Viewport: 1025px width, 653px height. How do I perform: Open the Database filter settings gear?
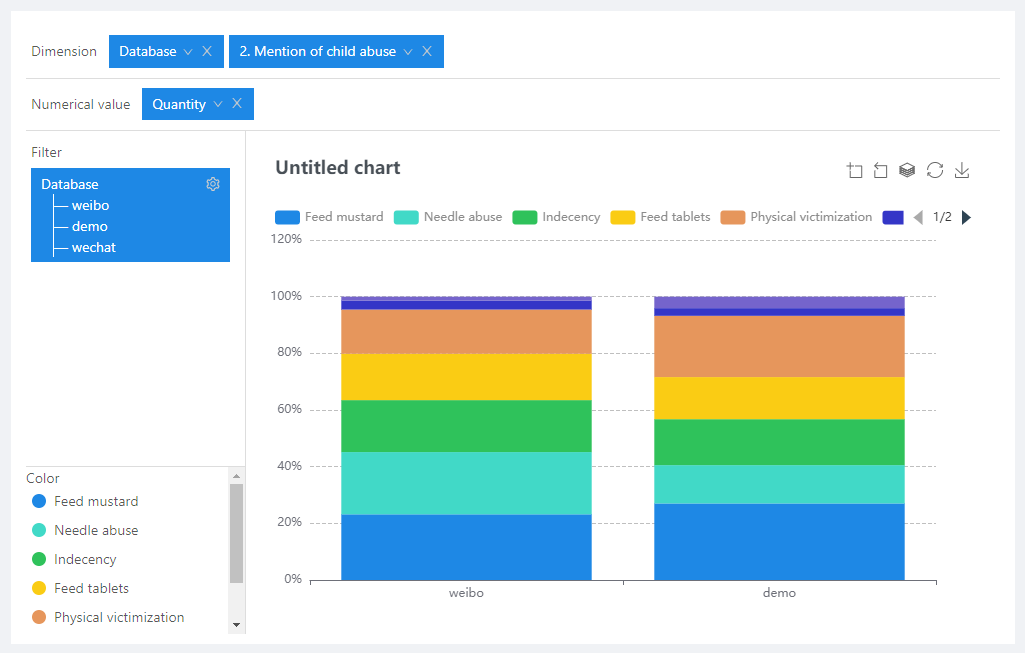[x=212, y=184]
